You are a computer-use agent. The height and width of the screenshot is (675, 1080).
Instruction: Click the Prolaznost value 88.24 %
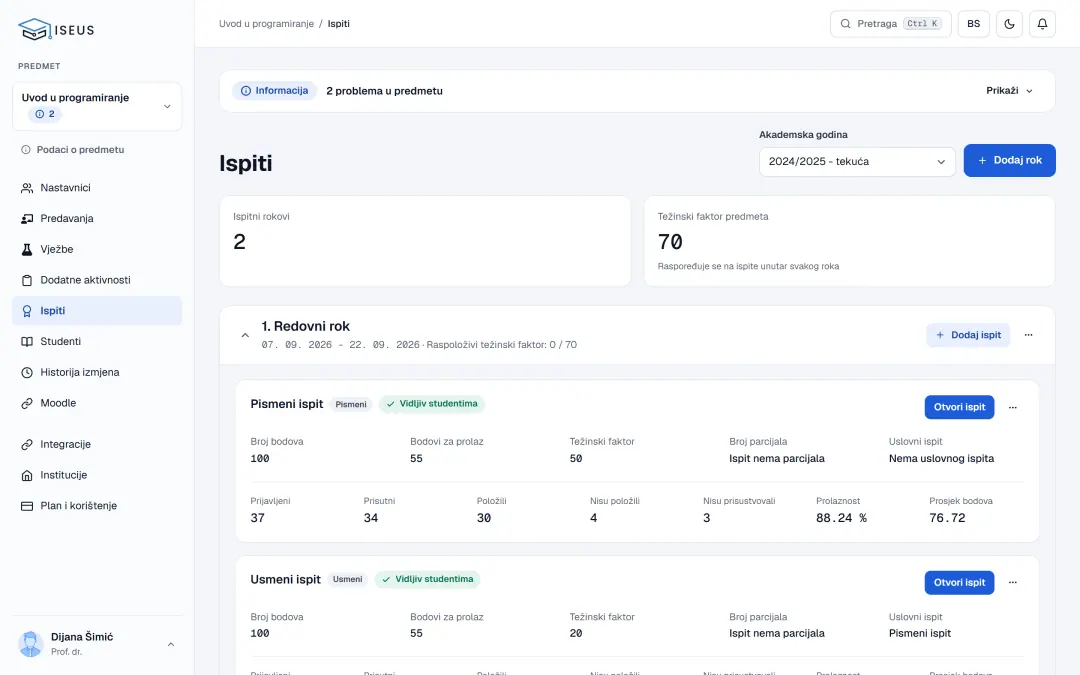(x=841, y=518)
